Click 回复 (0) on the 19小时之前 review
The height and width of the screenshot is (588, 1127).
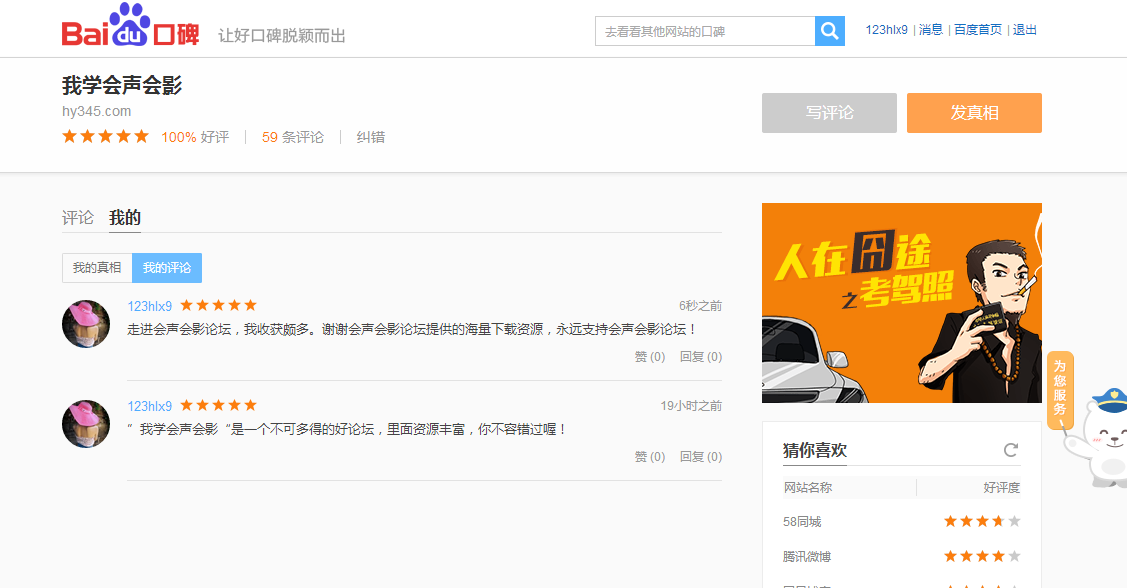[701, 456]
